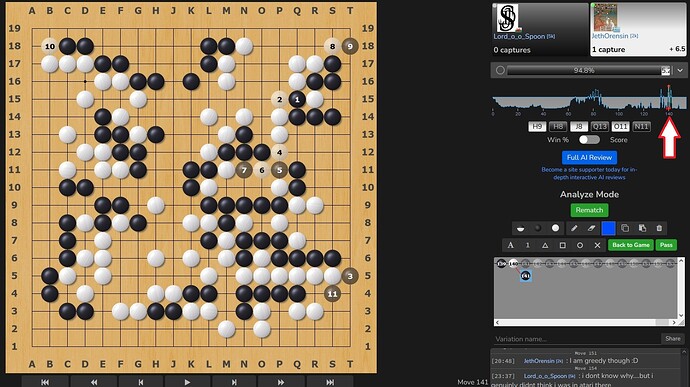690x387 pixels.
Task: Click the Pass button
Action: (666, 245)
